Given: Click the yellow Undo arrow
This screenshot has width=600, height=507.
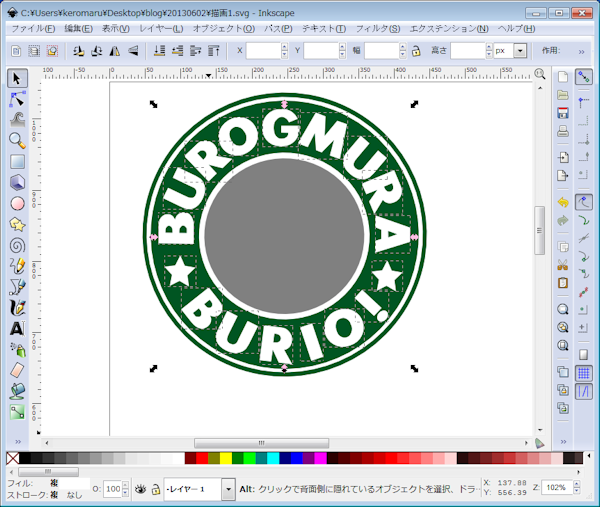Looking at the screenshot, I should [563, 202].
